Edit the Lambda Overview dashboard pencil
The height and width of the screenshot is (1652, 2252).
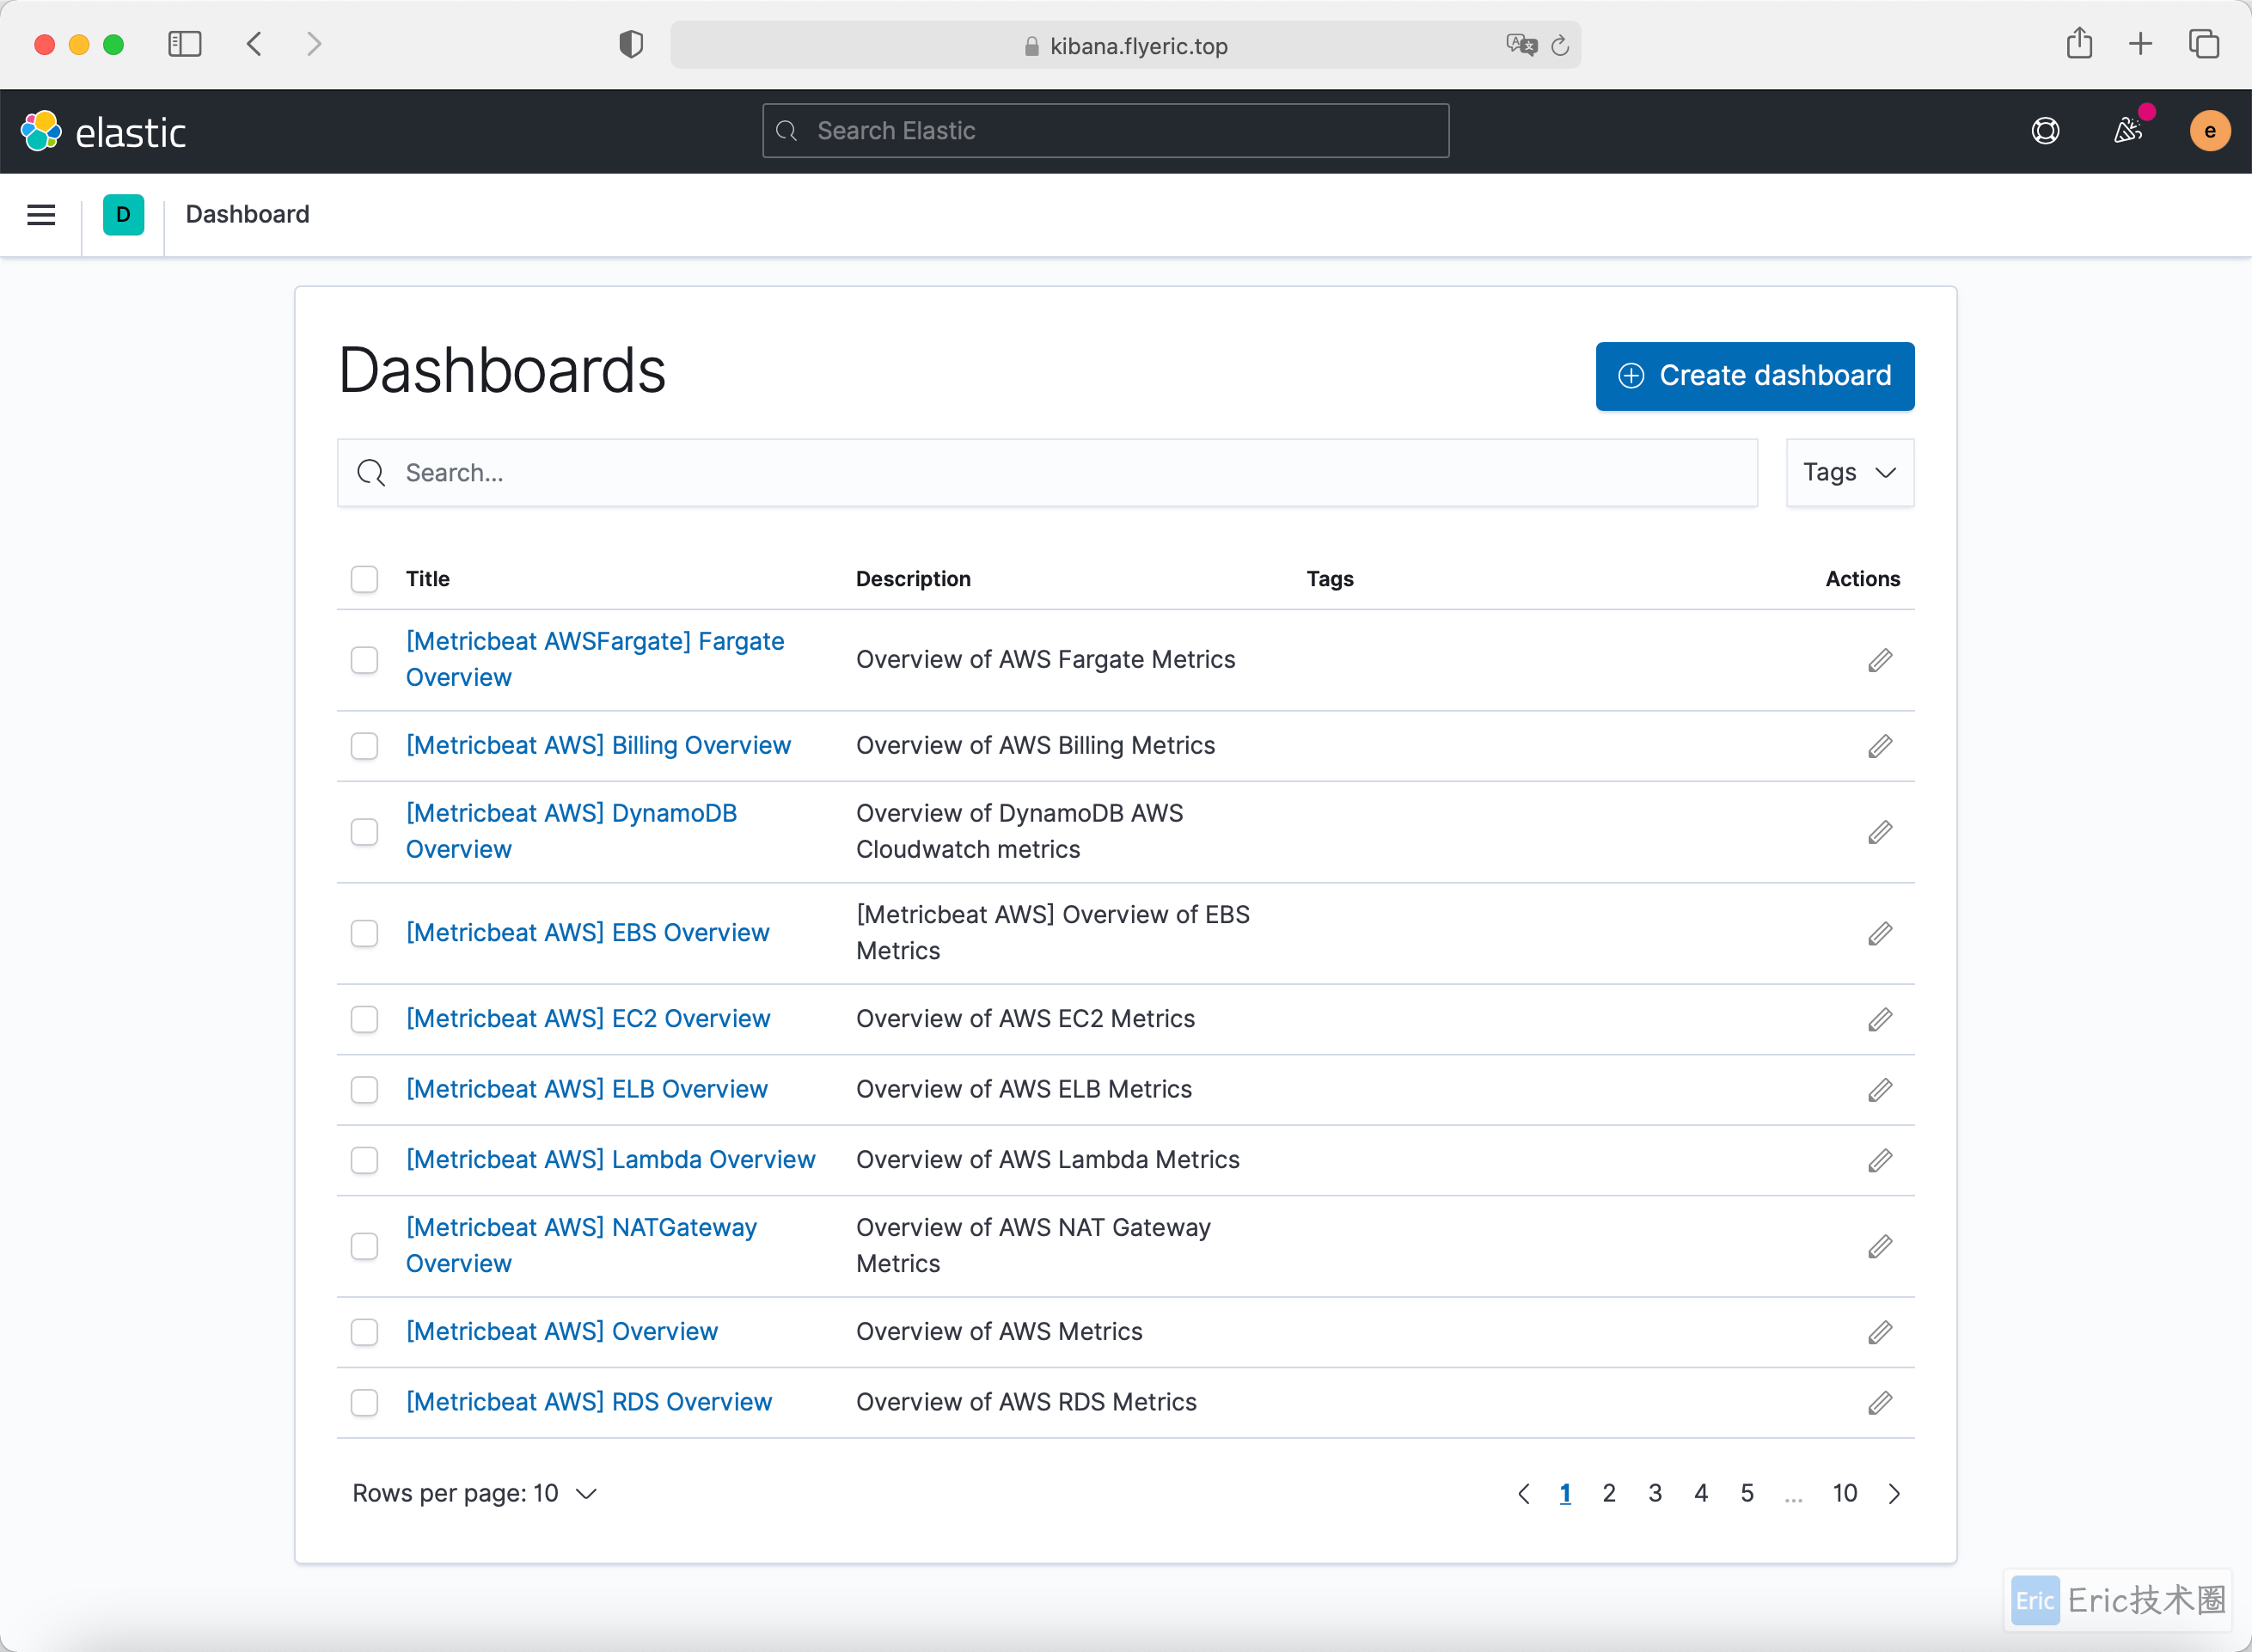pyautogui.click(x=1879, y=1160)
